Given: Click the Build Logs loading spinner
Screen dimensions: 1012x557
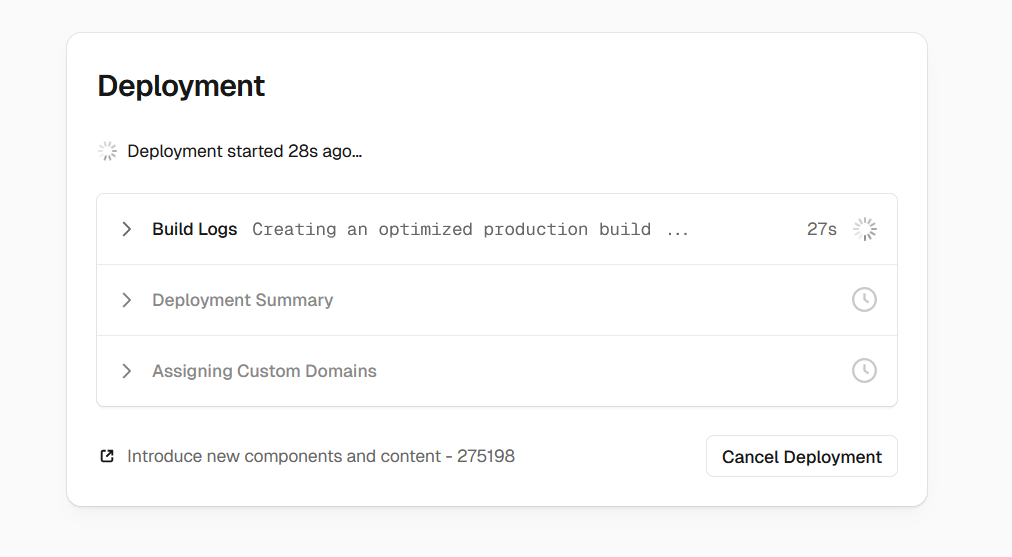Looking at the screenshot, I should [864, 229].
